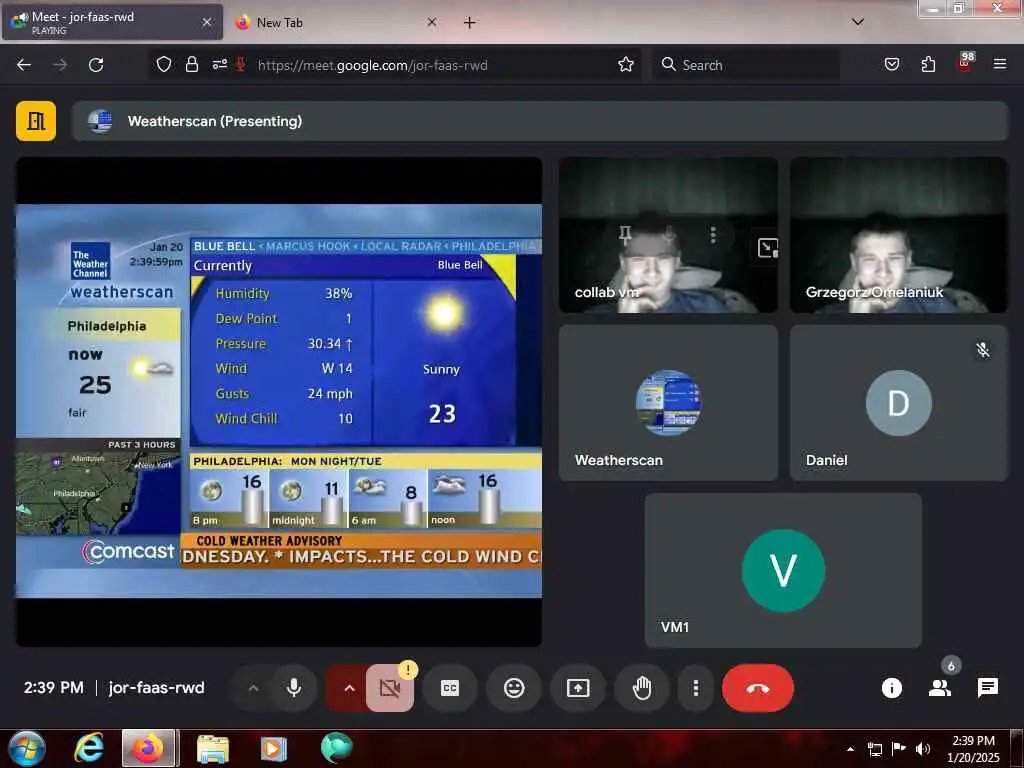
Task: Turn on the camera button
Action: tap(390, 688)
